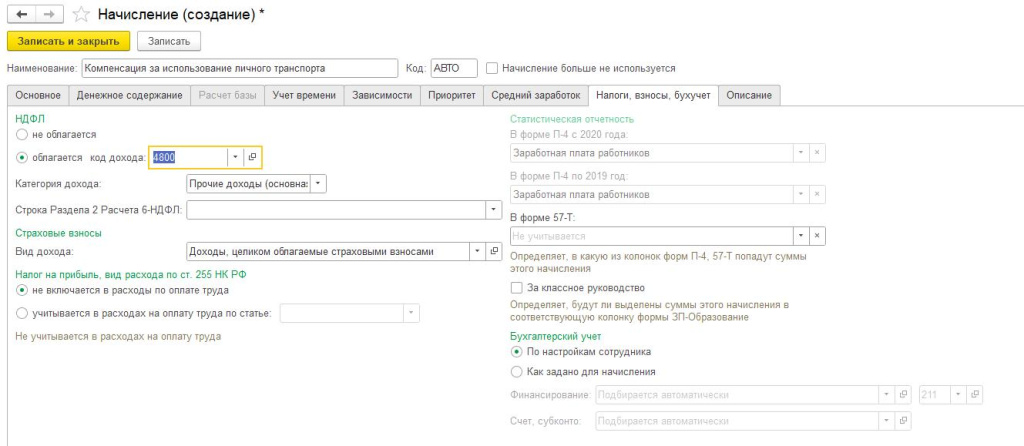Click the Записать и закрыть button
The width and height of the screenshot is (1024, 446).
[x=68, y=41]
